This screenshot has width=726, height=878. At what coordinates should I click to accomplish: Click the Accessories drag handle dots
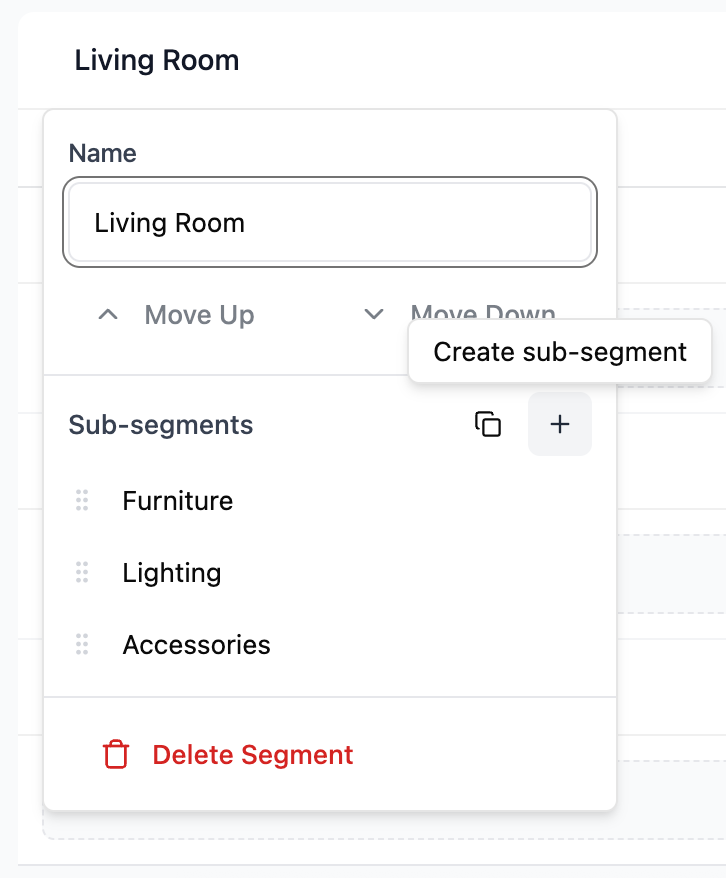point(82,645)
